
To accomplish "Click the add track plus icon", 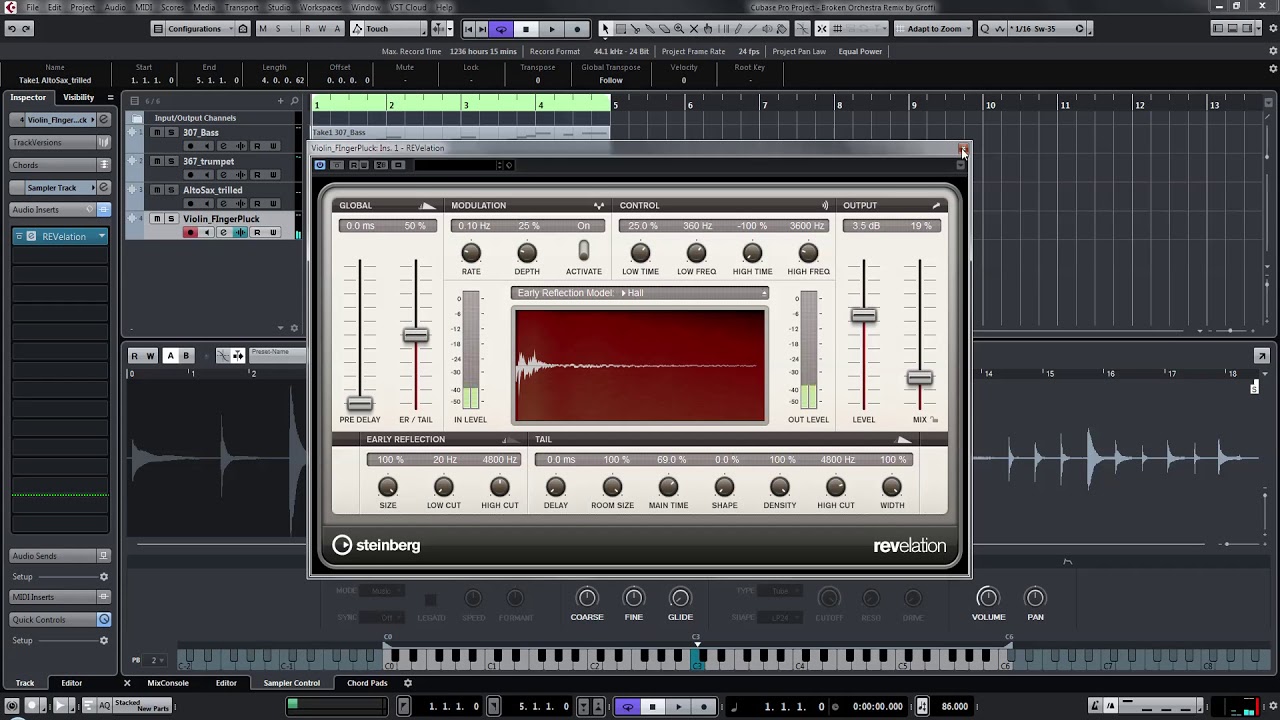I will tap(281, 101).
